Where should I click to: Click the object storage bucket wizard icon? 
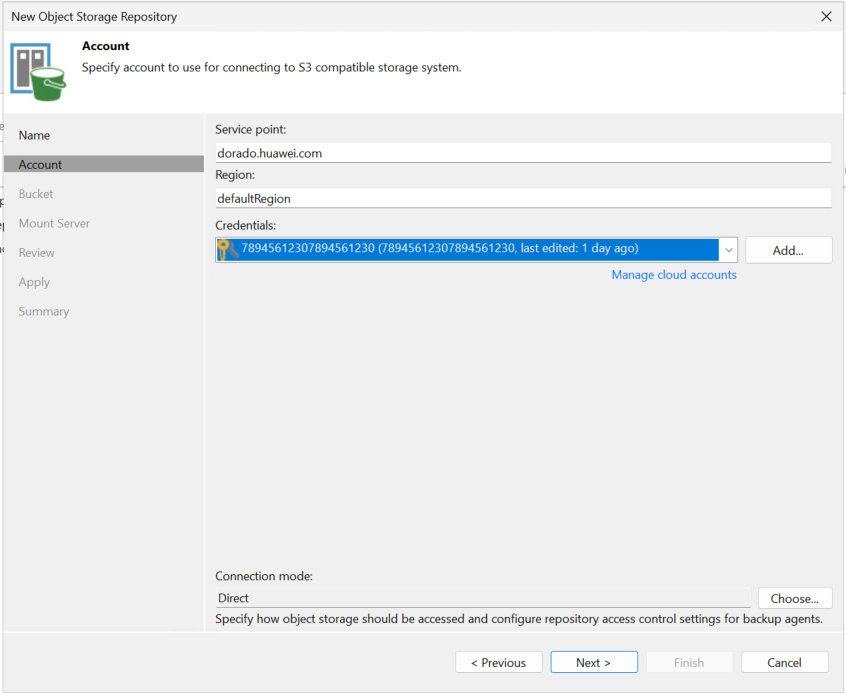pyautogui.click(x=38, y=72)
